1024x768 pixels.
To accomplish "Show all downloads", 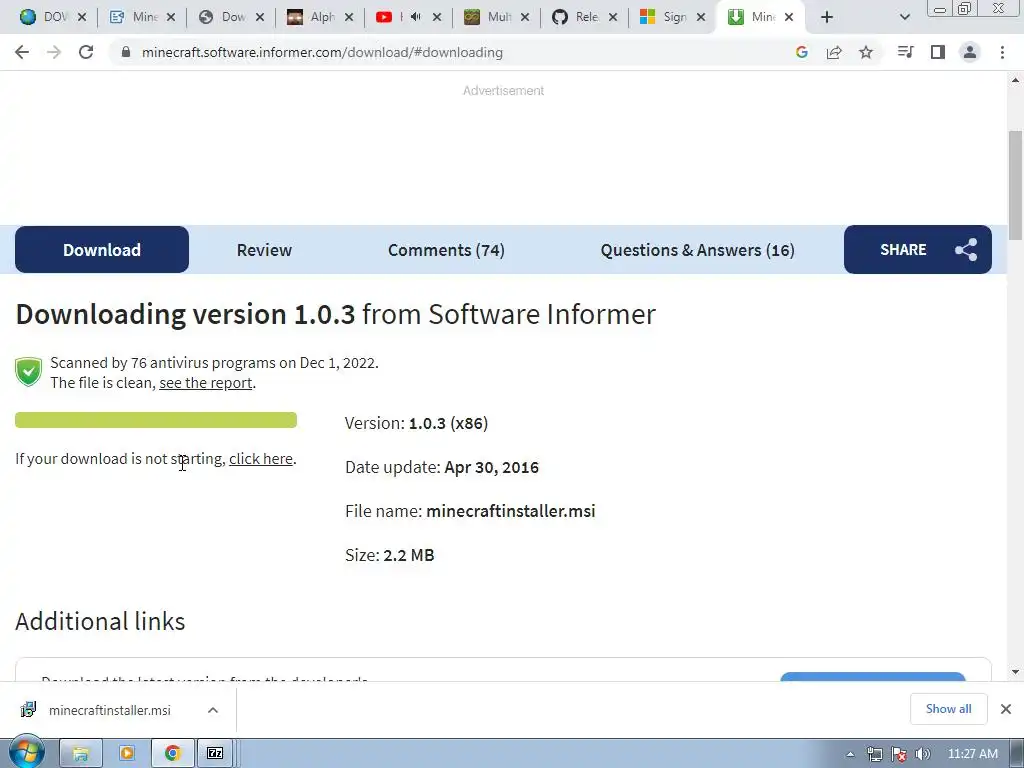I will click(948, 709).
